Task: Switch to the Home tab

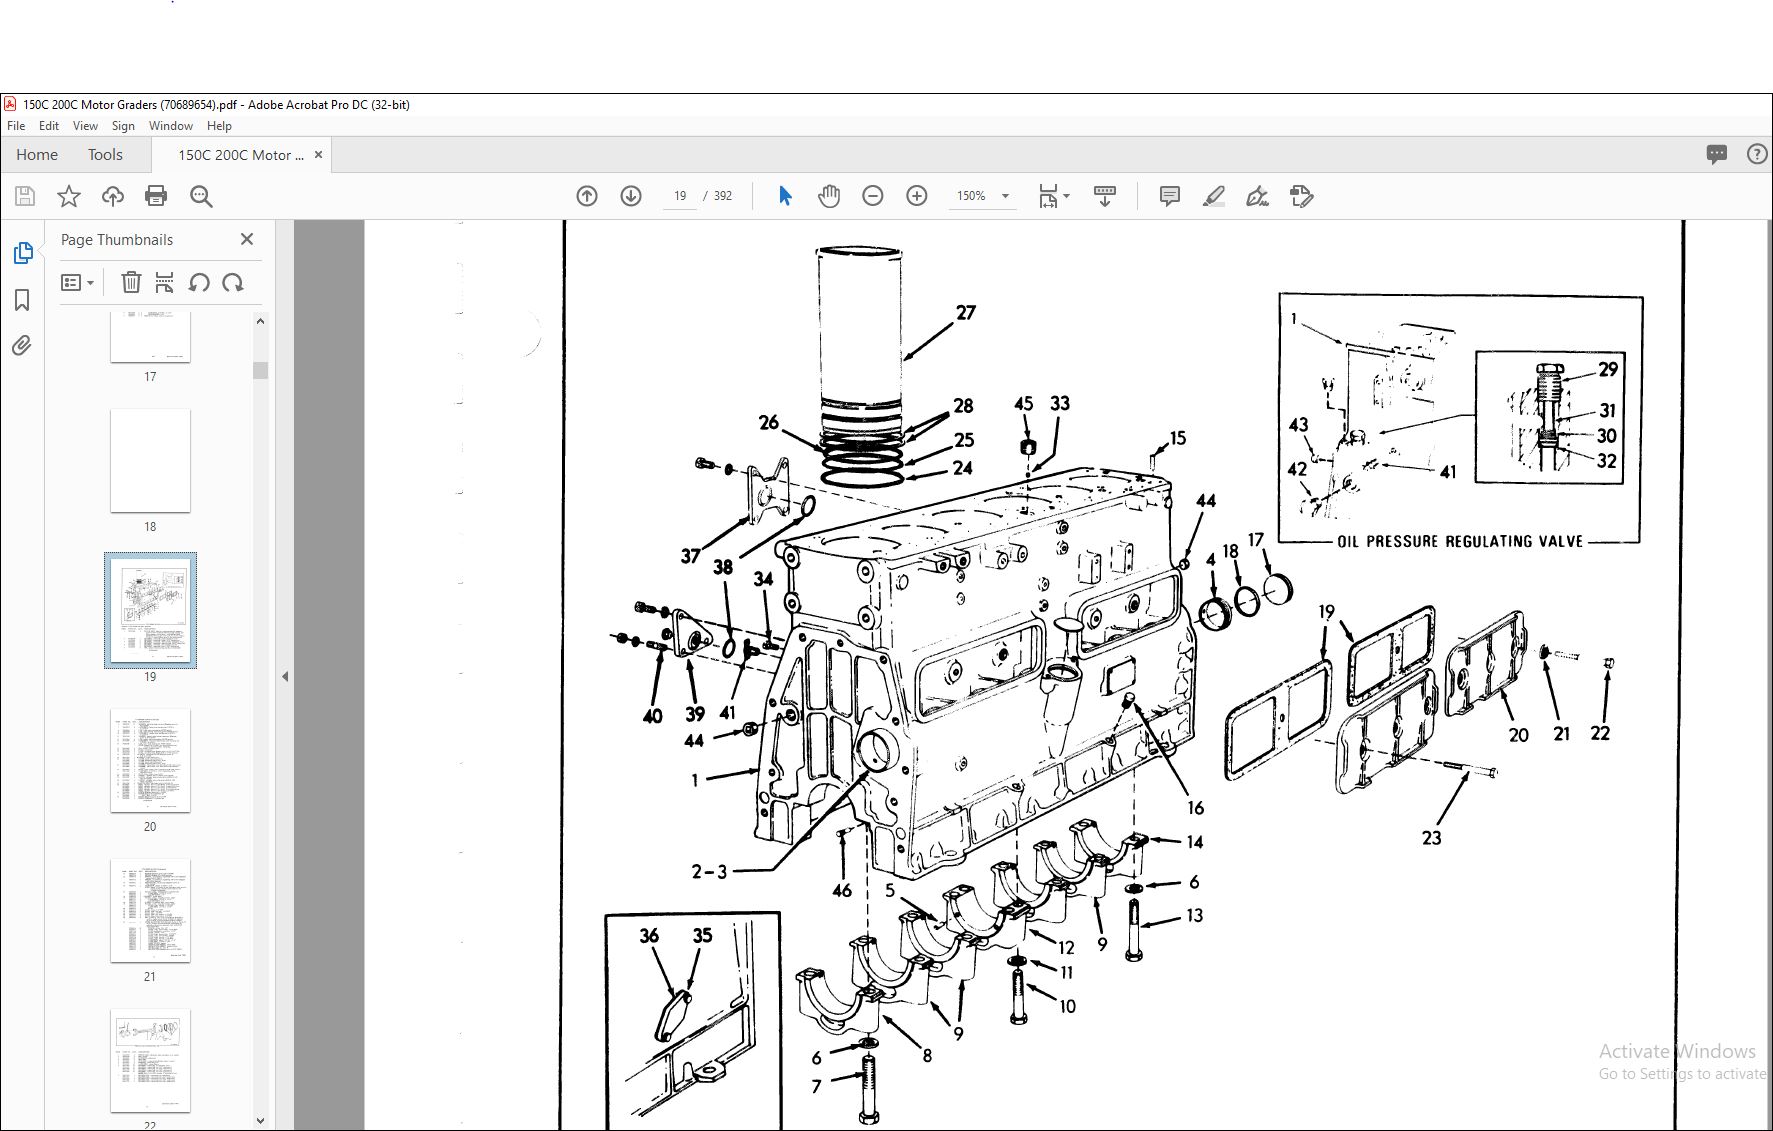Action: tap(37, 155)
